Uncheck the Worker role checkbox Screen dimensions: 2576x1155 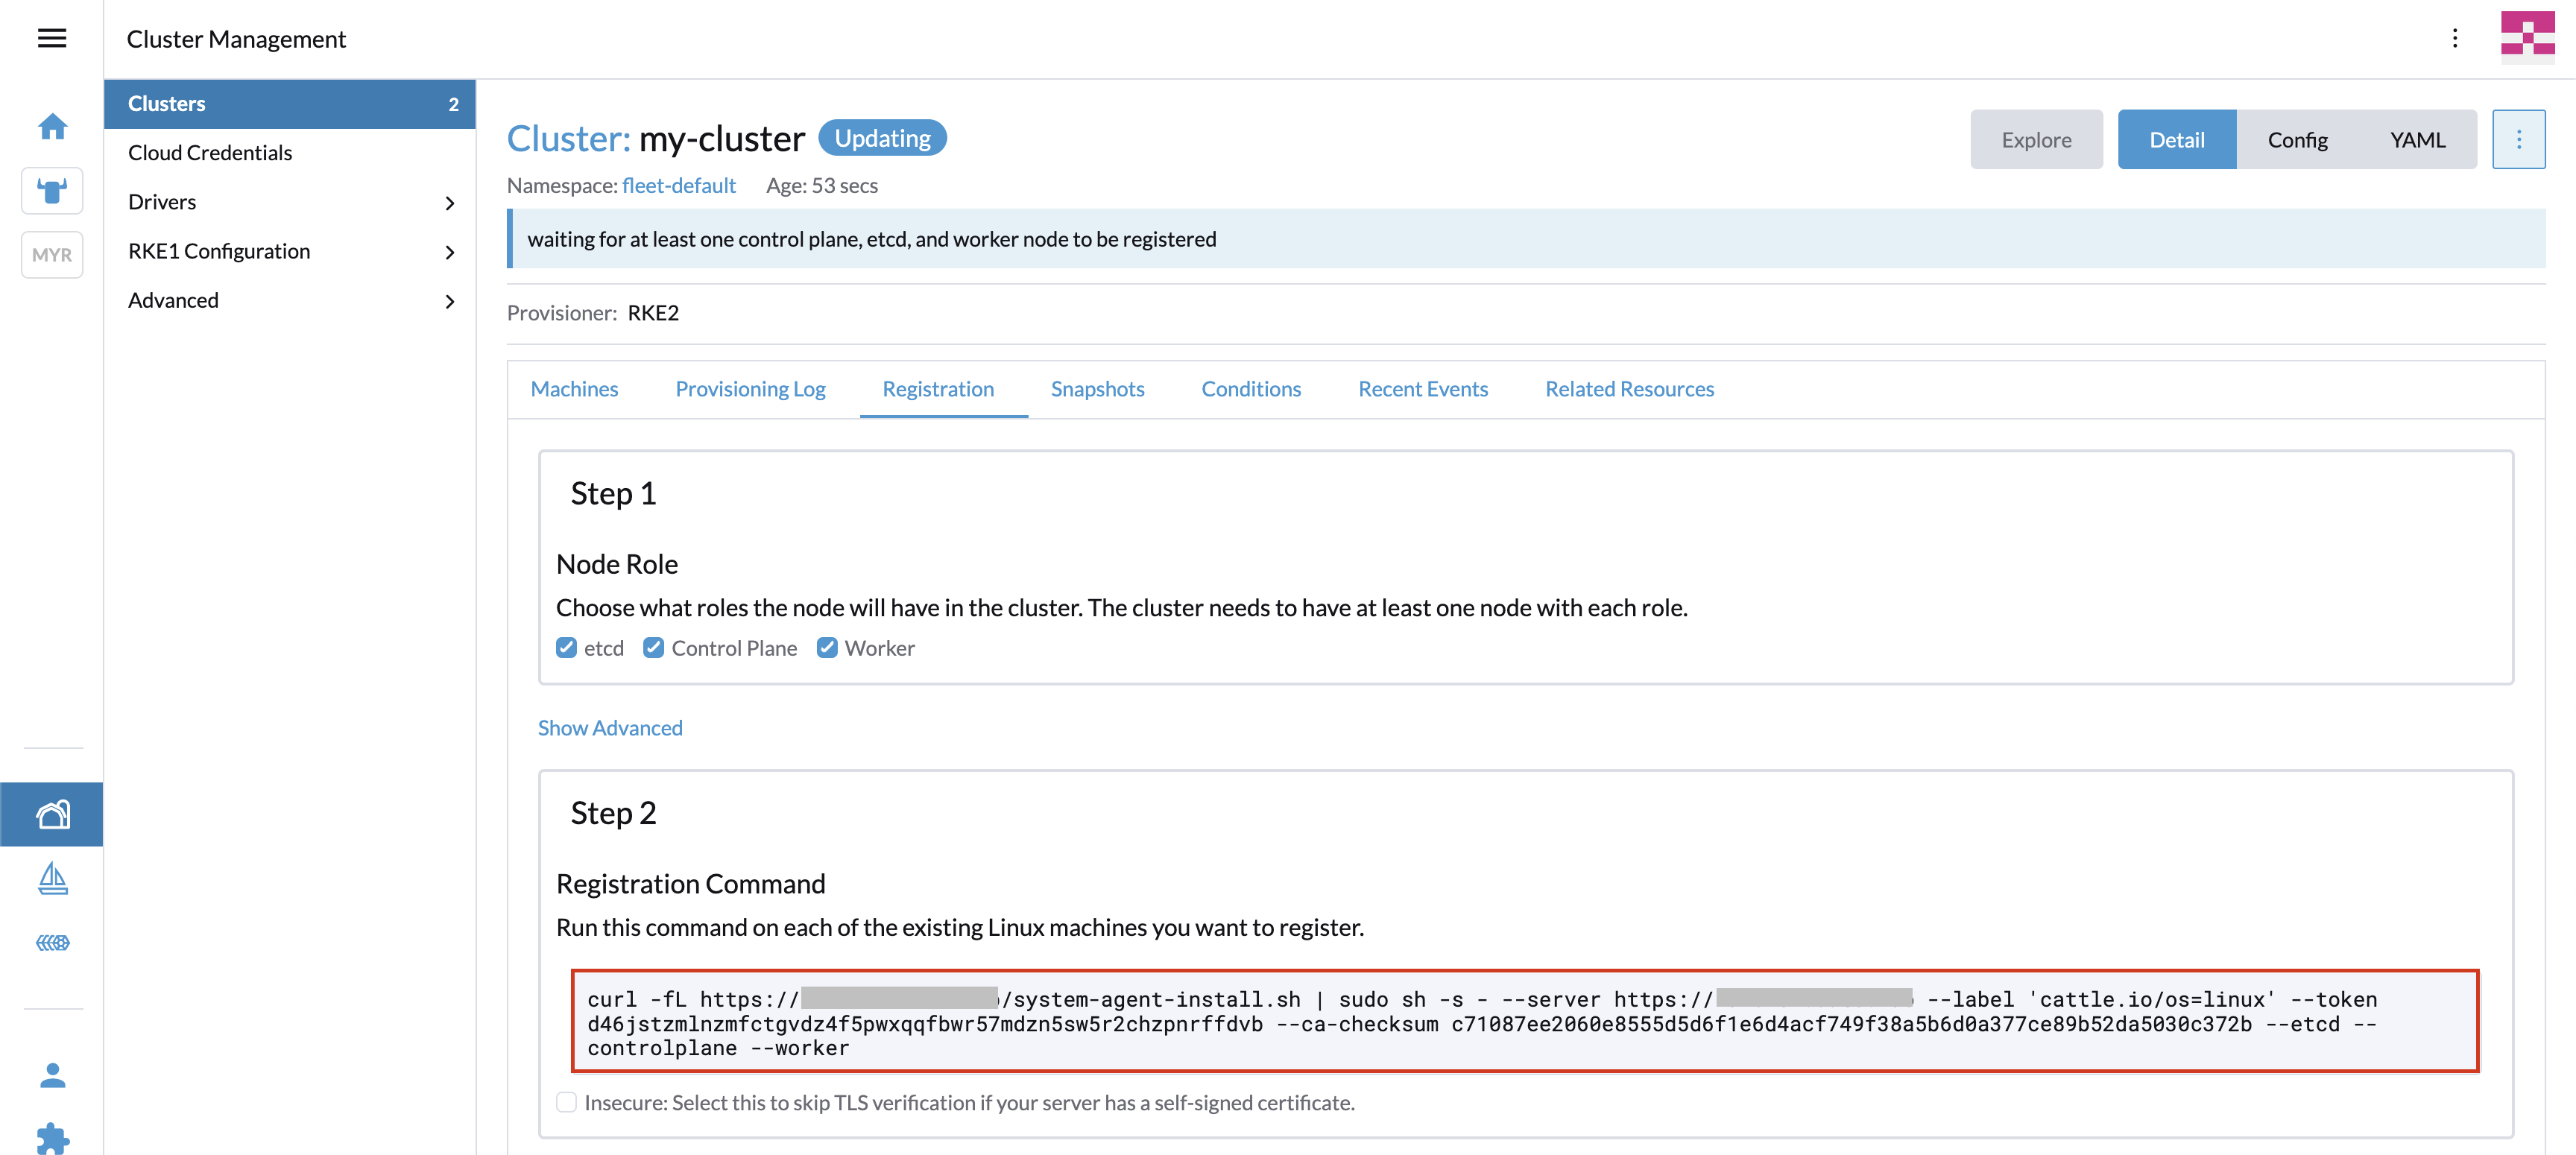827,648
